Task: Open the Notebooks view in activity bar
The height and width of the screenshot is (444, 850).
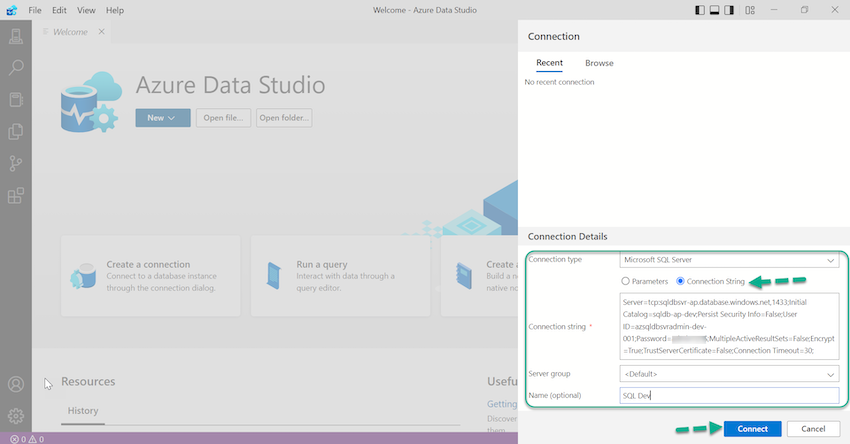Action: (15, 100)
